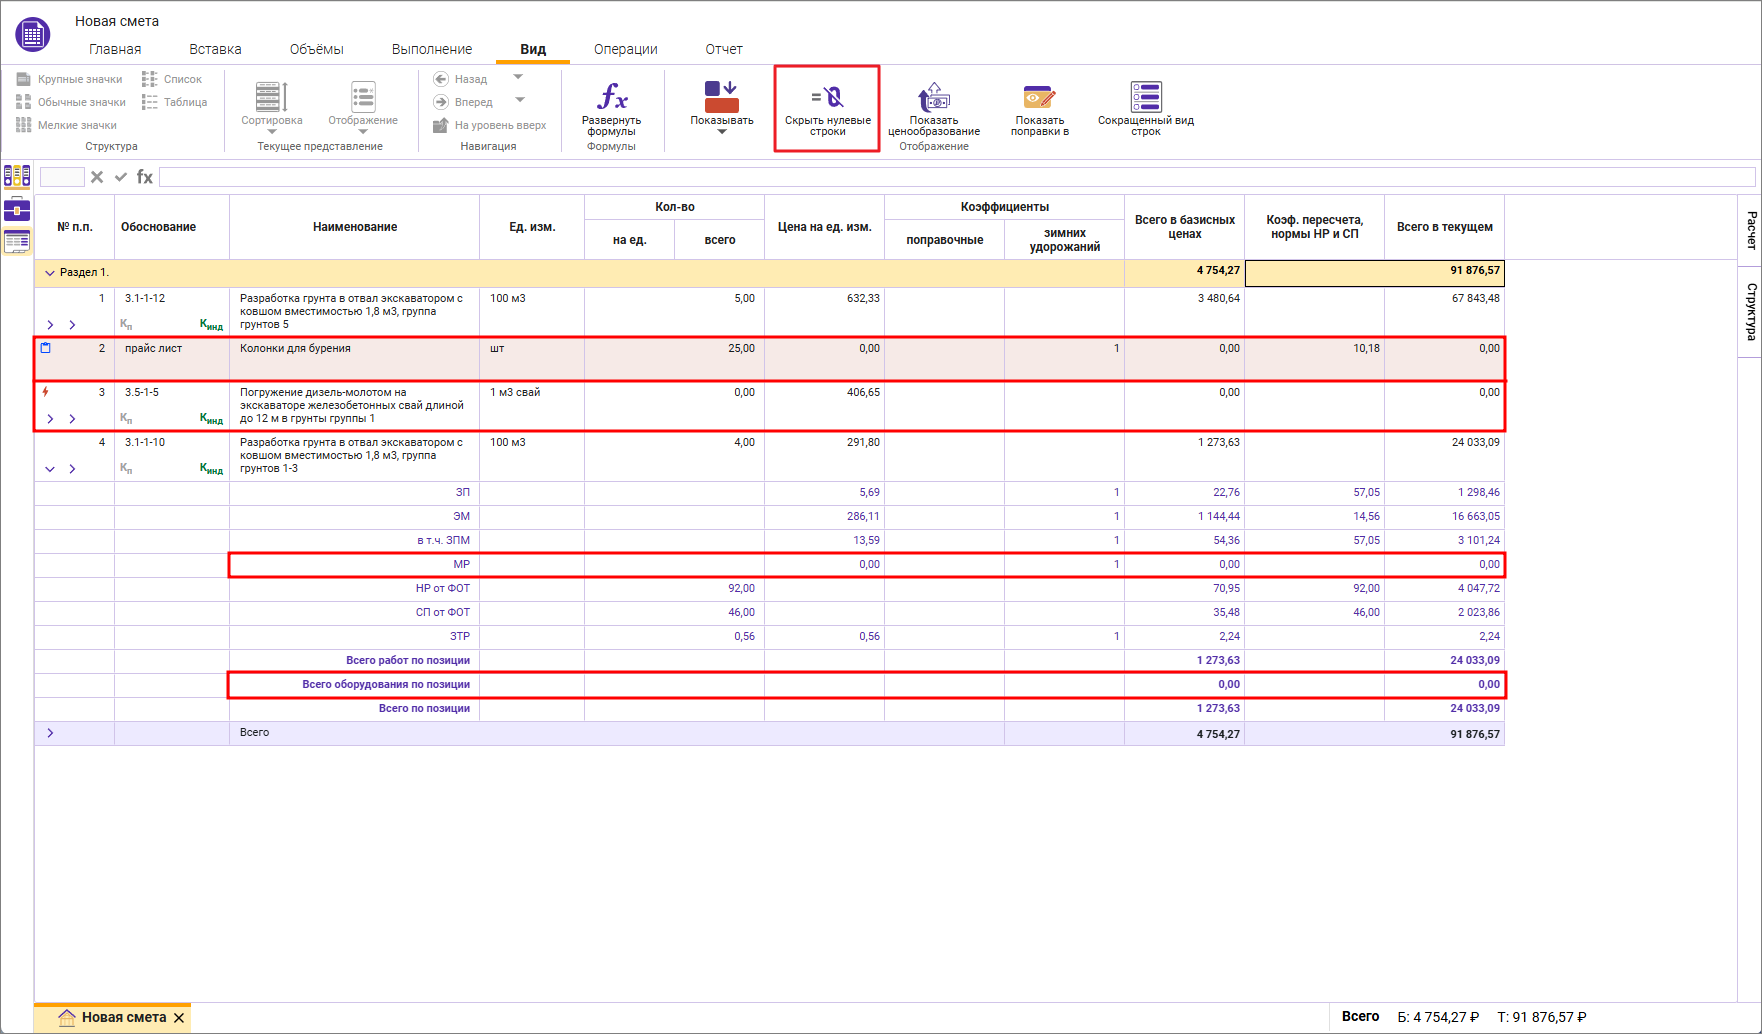Image resolution: width=1762 pixels, height=1034 pixels.
Task: Switch structure to Таблица view
Action: [x=174, y=102]
